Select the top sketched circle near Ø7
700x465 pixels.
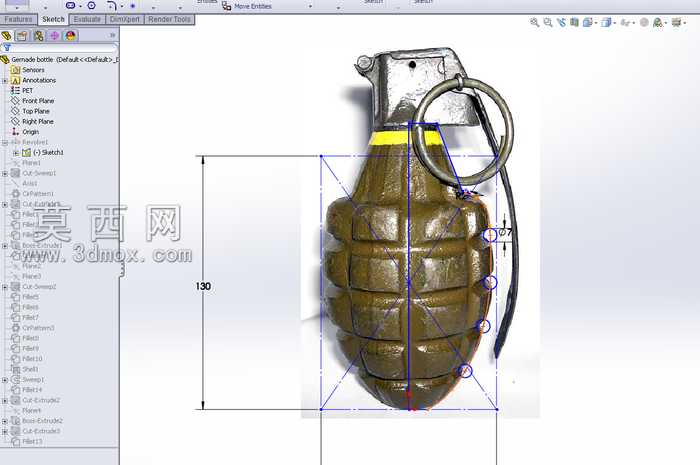pos(490,235)
